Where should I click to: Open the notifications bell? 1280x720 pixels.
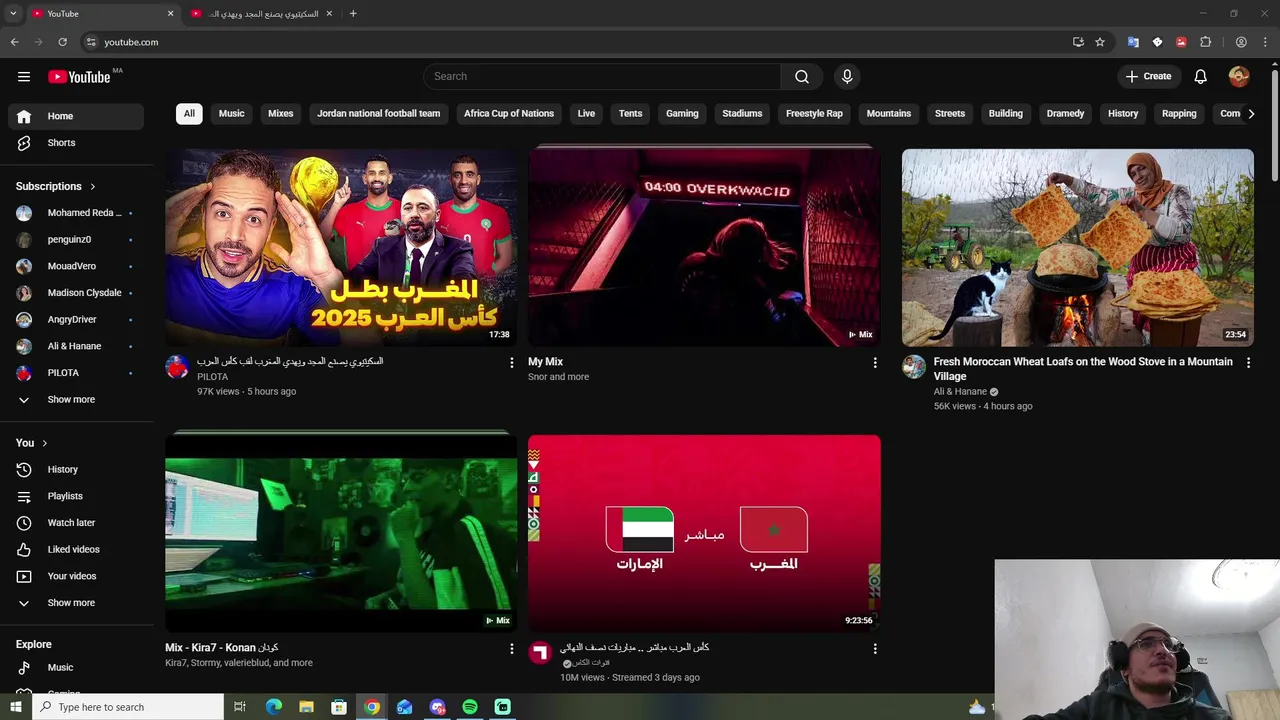point(1201,76)
